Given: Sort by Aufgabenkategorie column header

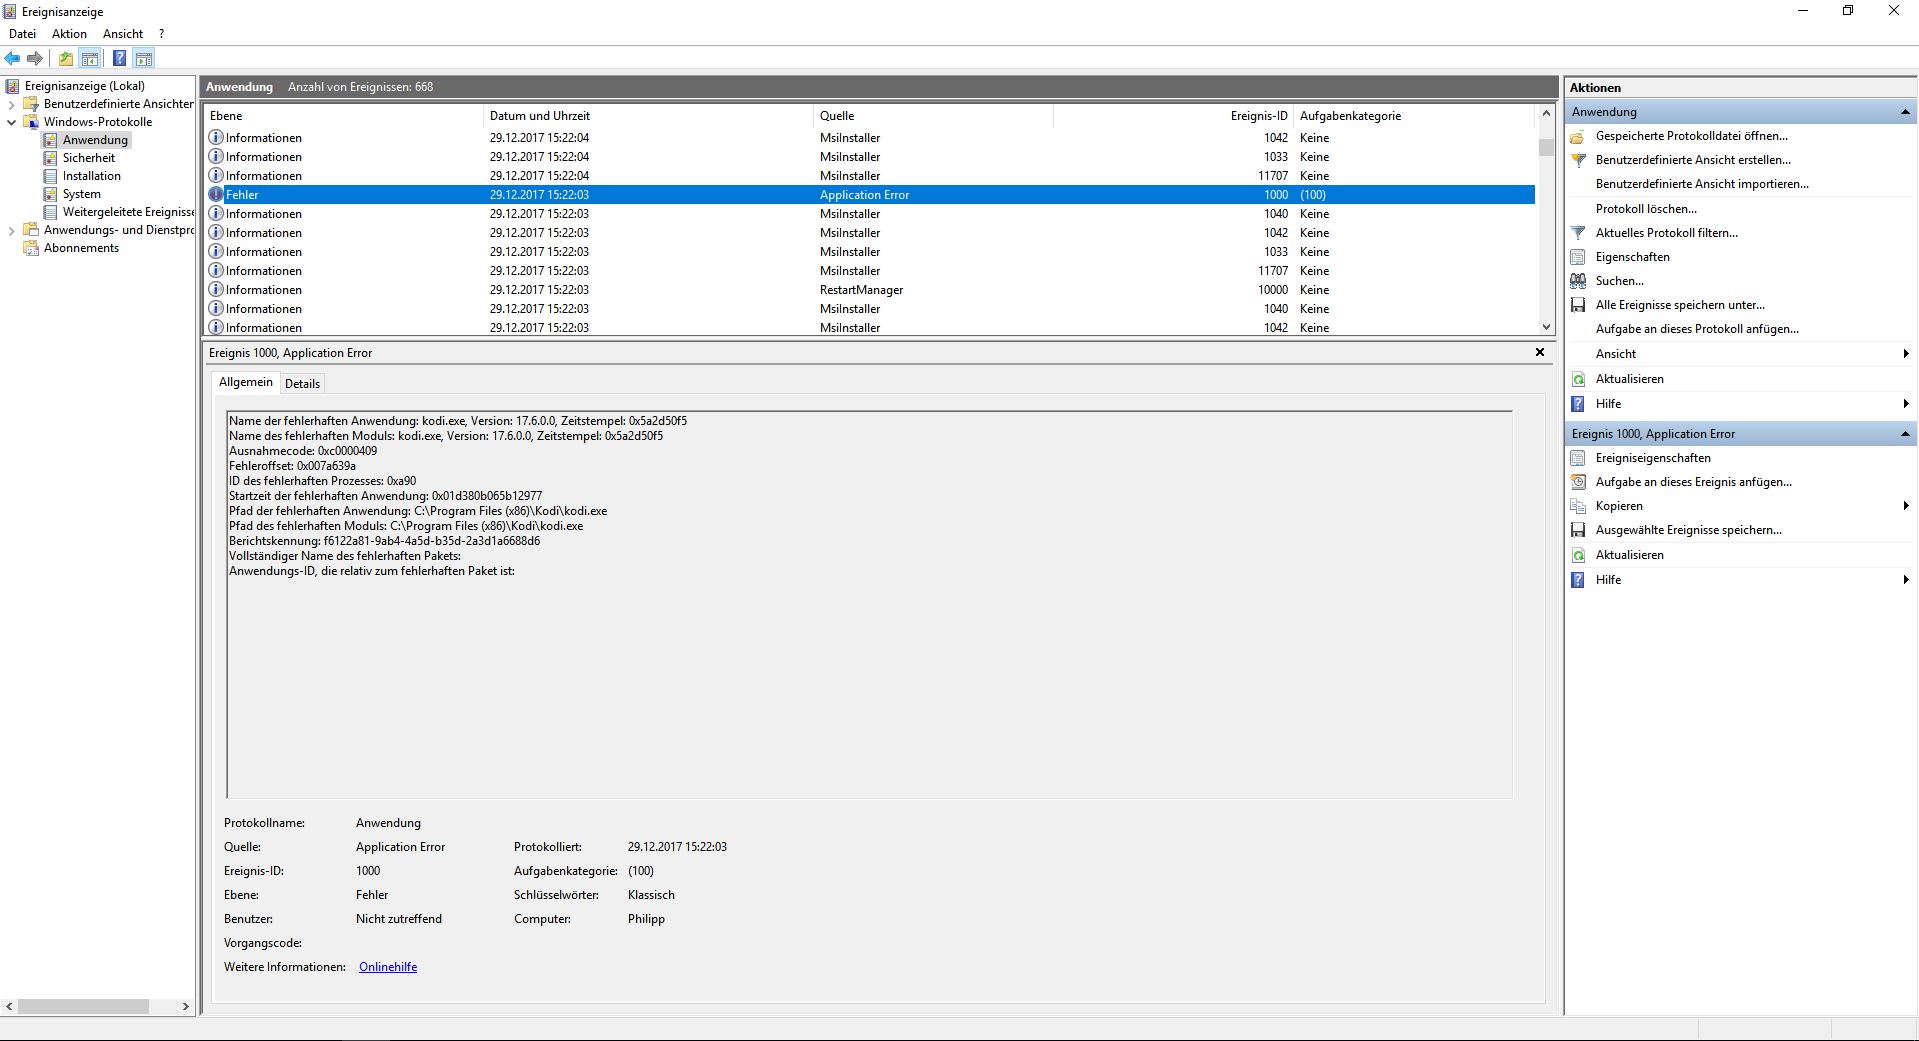Looking at the screenshot, I should (x=1413, y=116).
